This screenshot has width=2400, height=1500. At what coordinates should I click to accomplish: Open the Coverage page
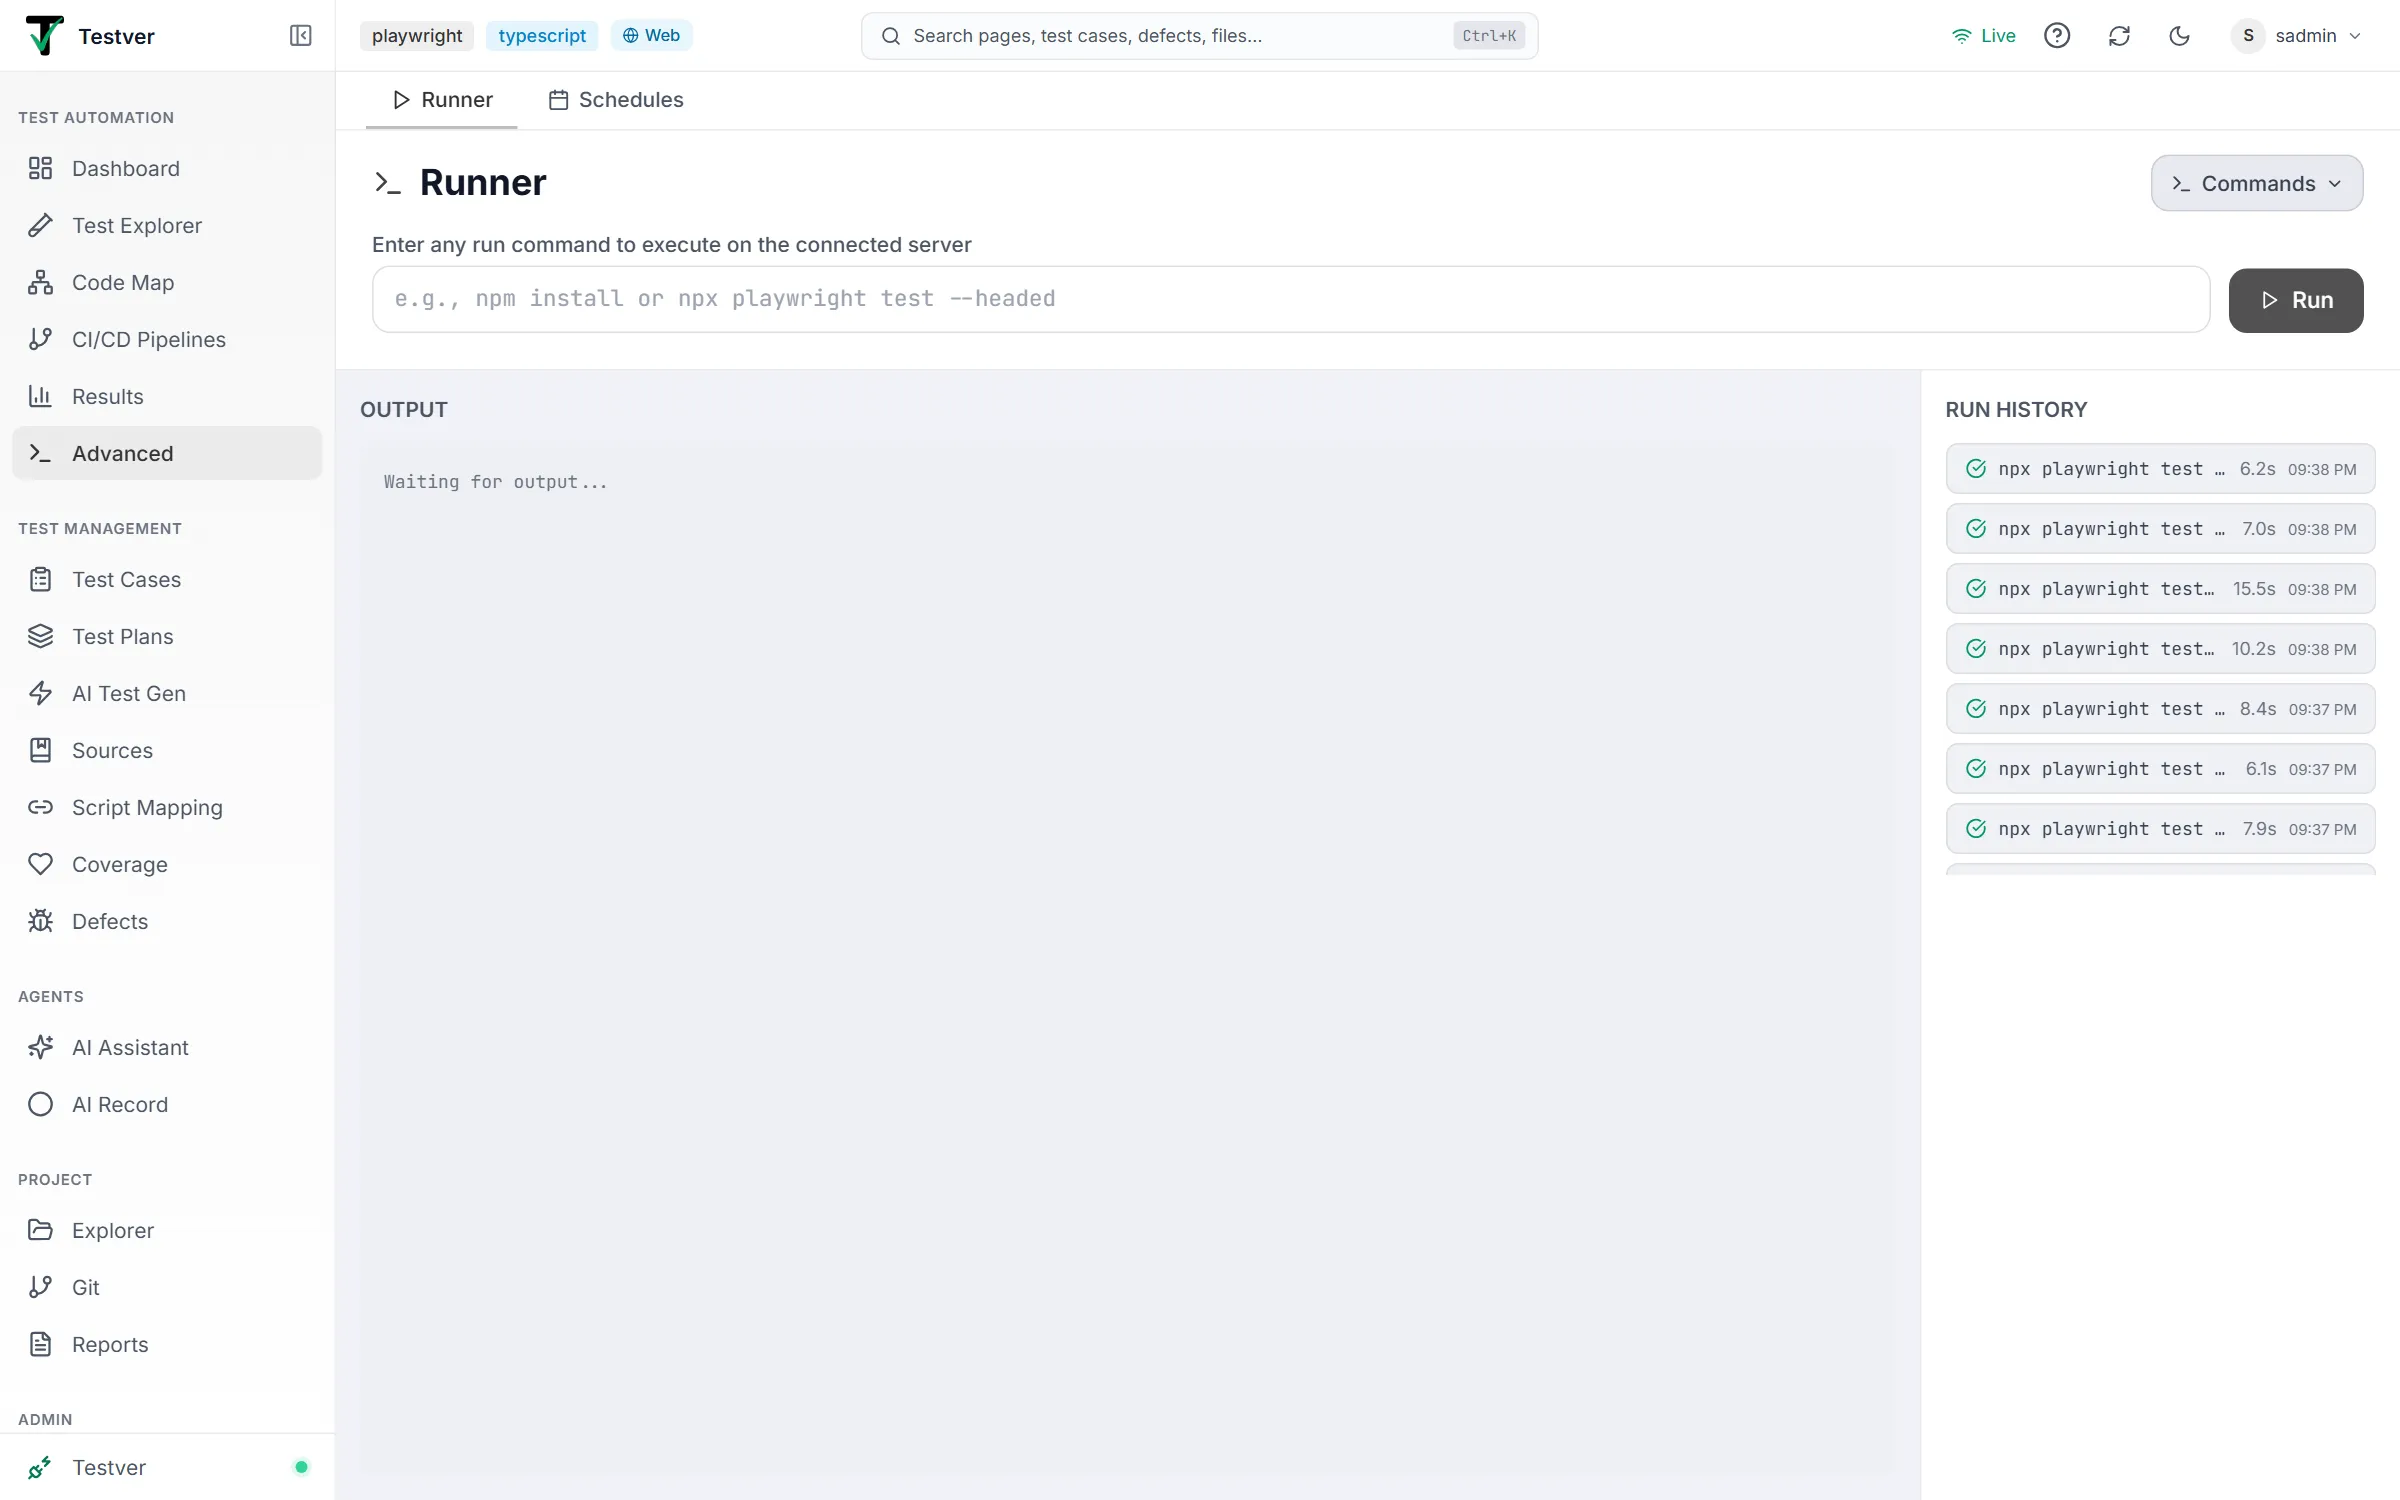pos(167,865)
